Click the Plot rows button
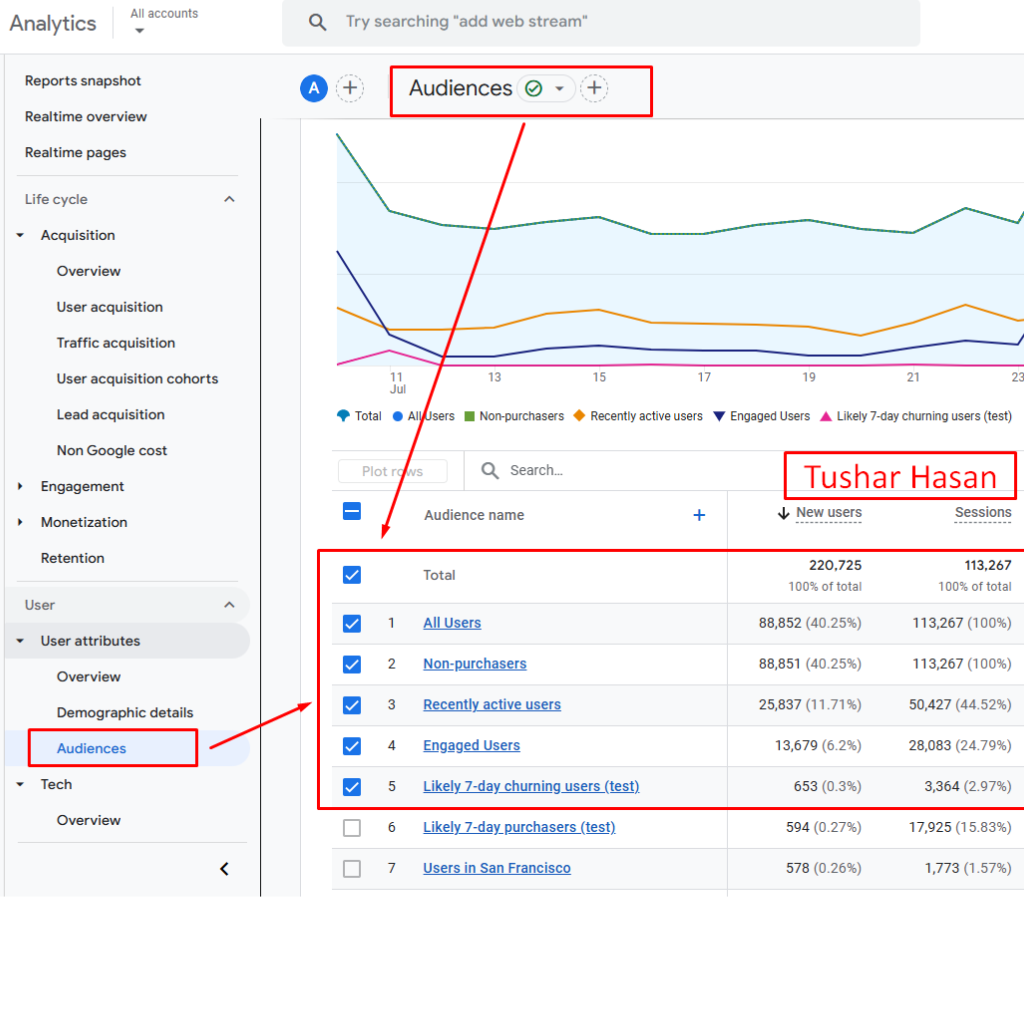Screen dimensions: 1024x1024 pos(392,470)
